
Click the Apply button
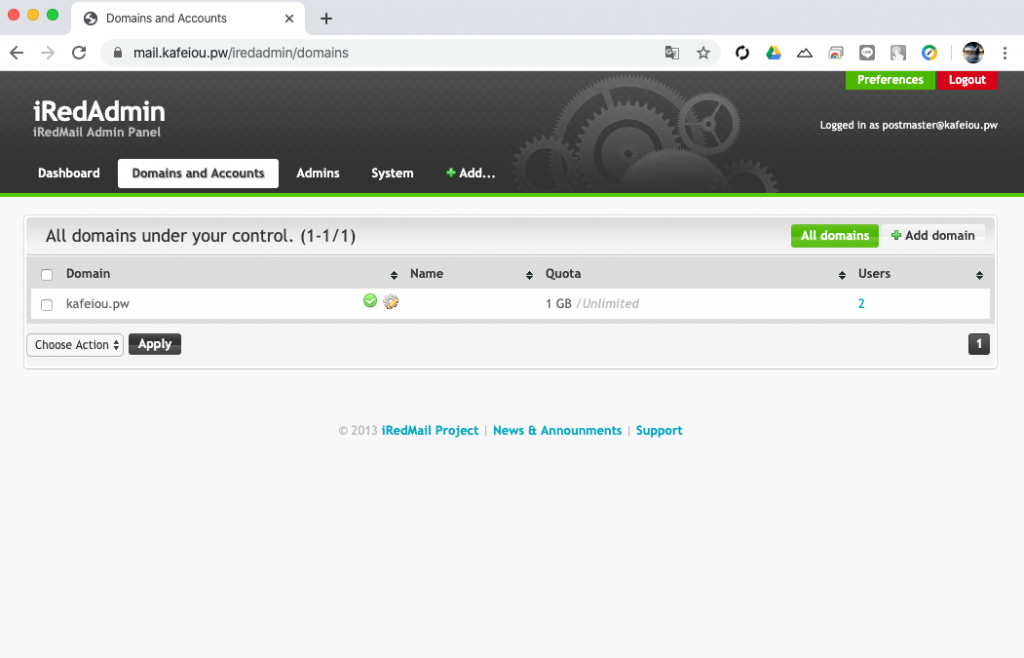click(x=155, y=344)
